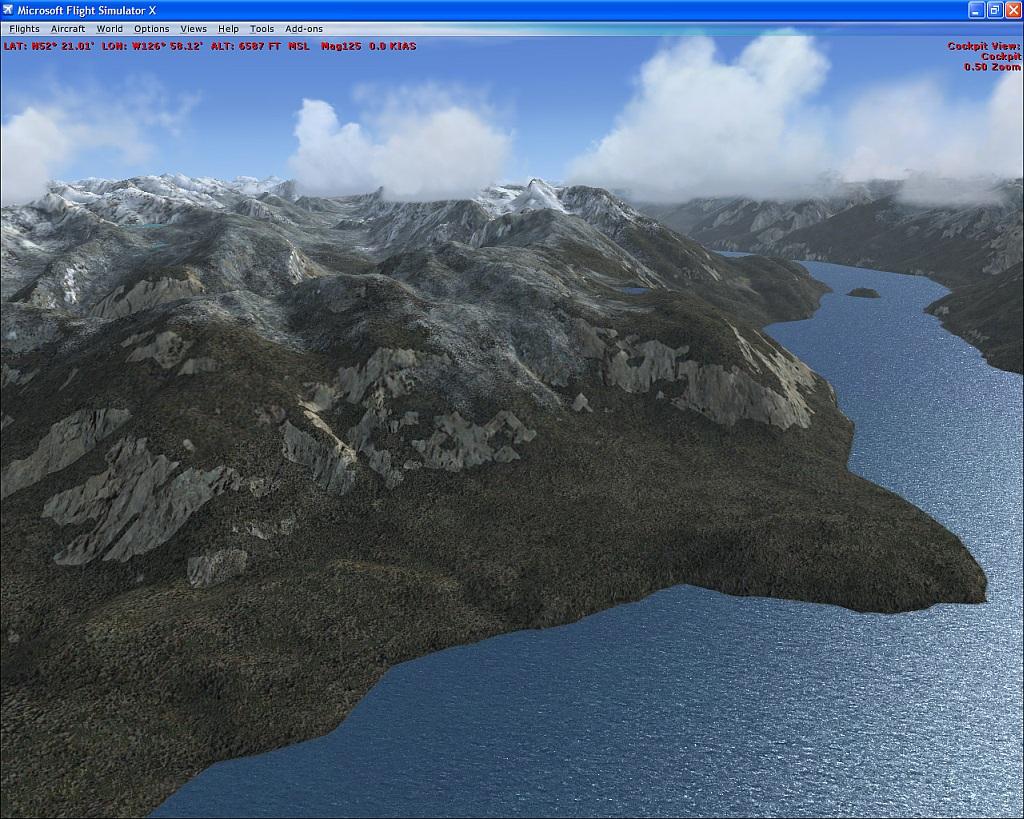This screenshot has width=1024, height=819.
Task: Open the Flights menu
Action: 24,29
